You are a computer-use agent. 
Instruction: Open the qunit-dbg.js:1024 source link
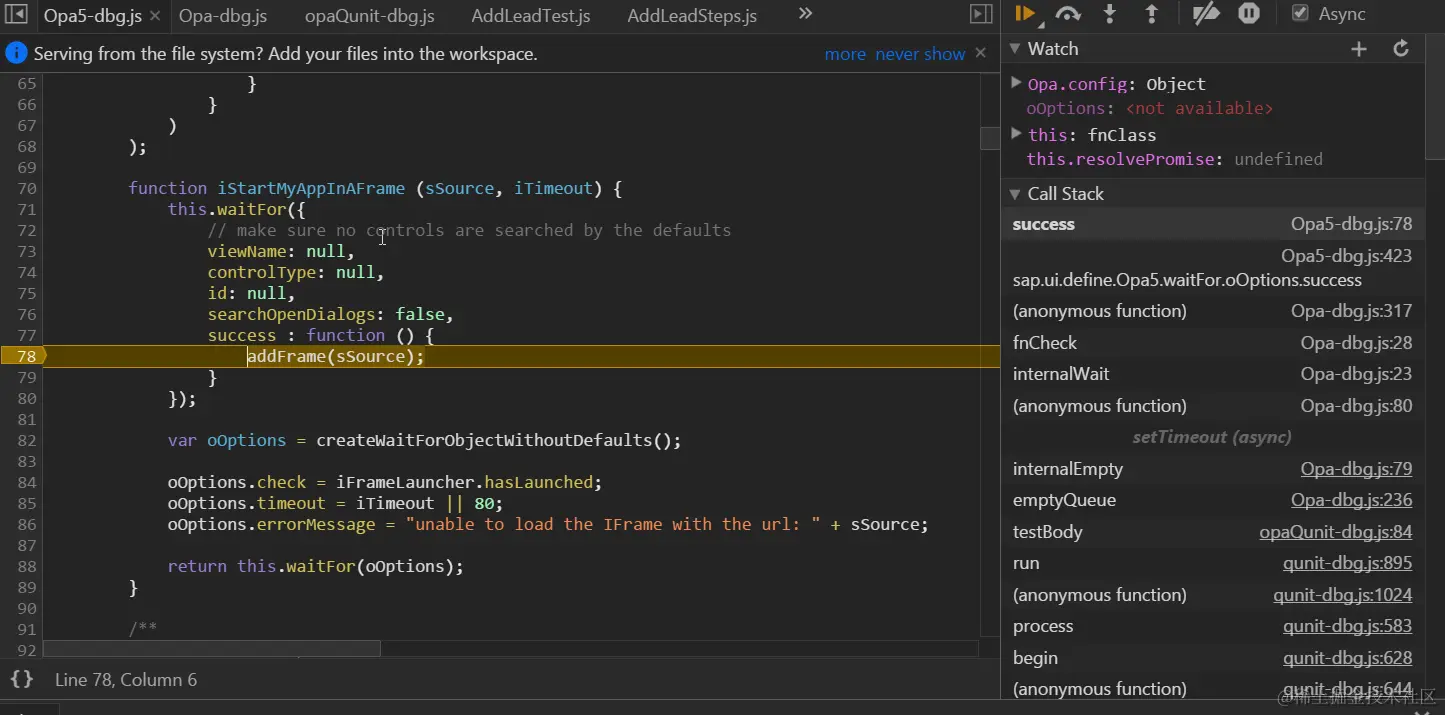(x=1342, y=595)
